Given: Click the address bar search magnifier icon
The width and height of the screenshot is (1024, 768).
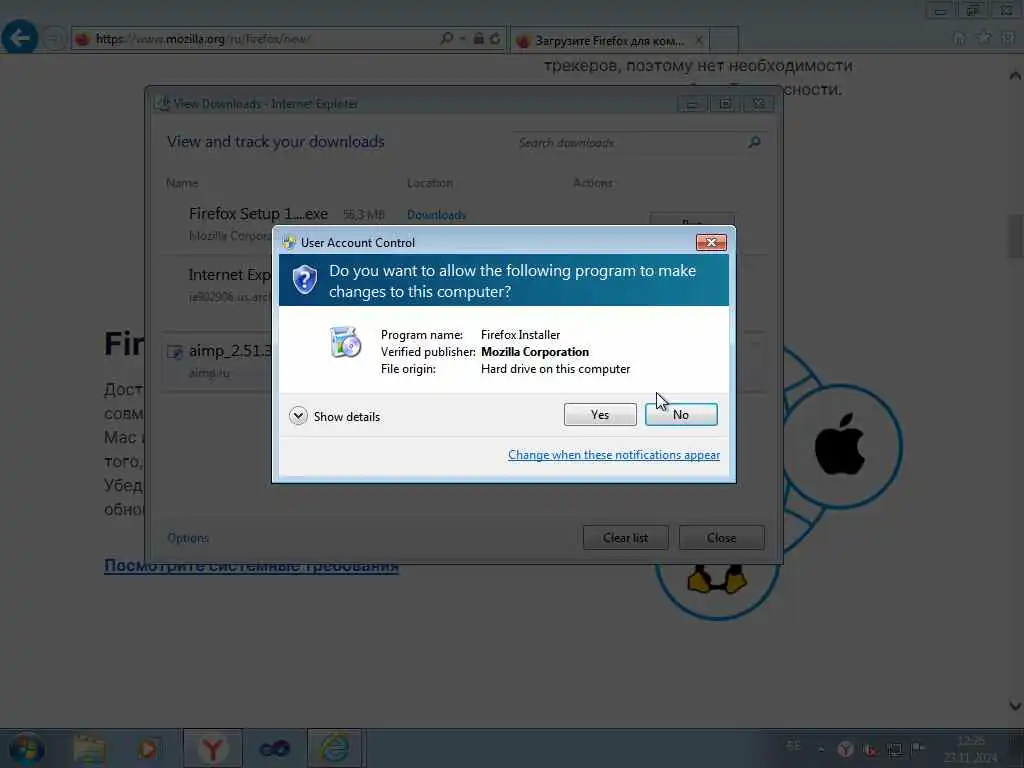Looking at the screenshot, I should pyautogui.click(x=447, y=39).
